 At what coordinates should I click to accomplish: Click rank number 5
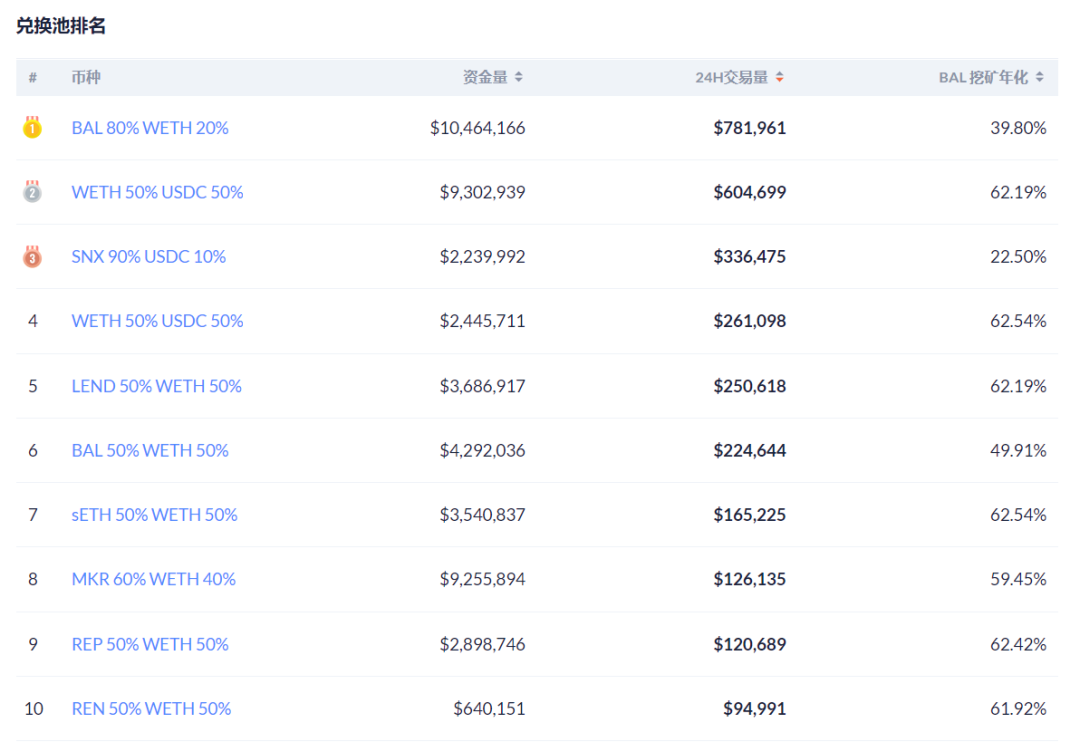(32, 386)
